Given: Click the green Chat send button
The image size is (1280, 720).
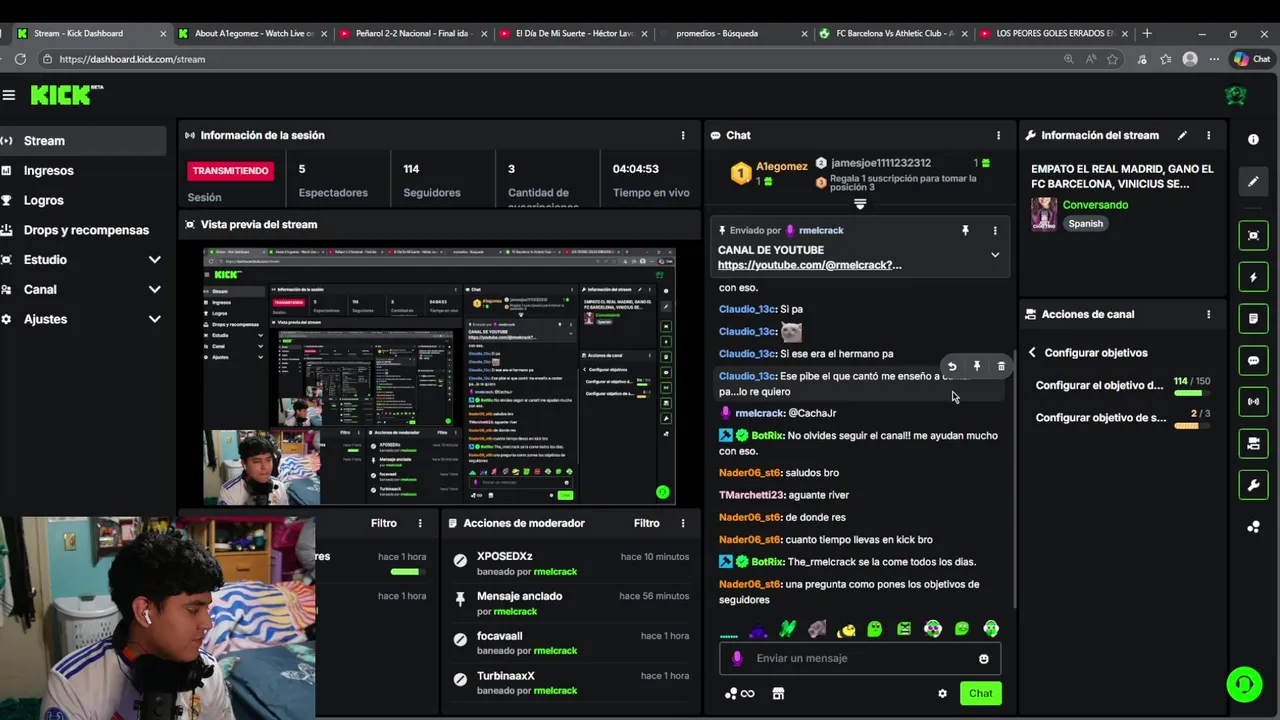Looking at the screenshot, I should [980, 694].
